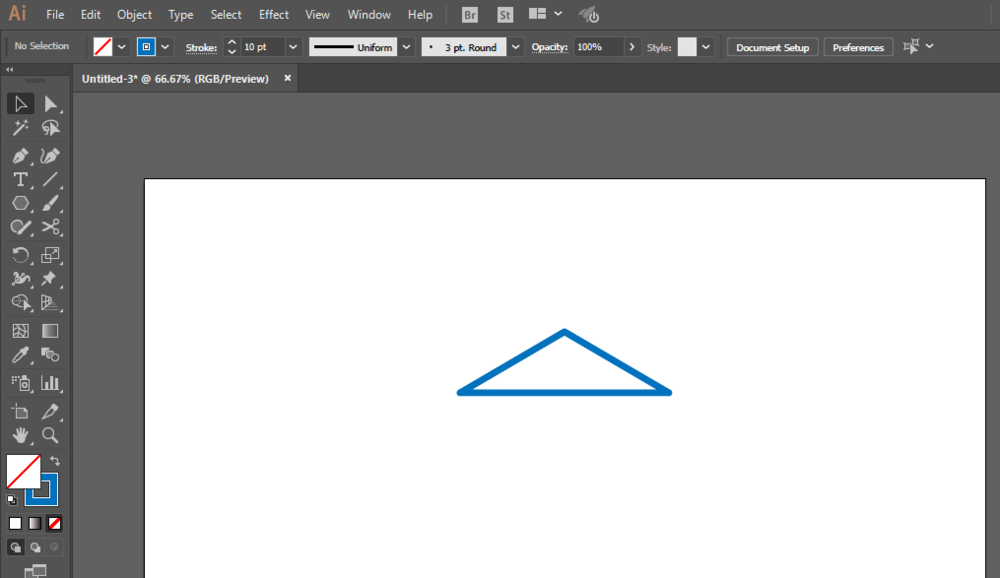Swap fill and stroke colors
The height and width of the screenshot is (578, 1000).
55,461
